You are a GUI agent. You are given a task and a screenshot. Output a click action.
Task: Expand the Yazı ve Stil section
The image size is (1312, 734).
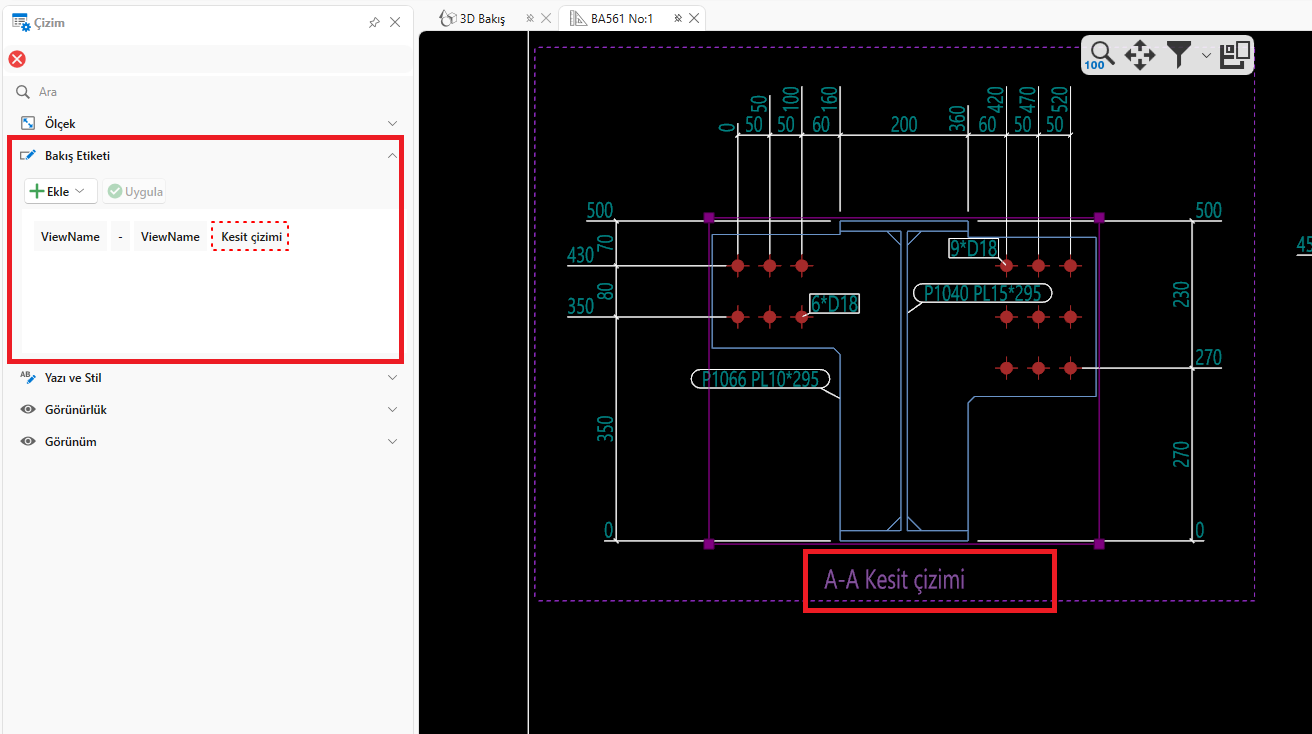coord(392,378)
